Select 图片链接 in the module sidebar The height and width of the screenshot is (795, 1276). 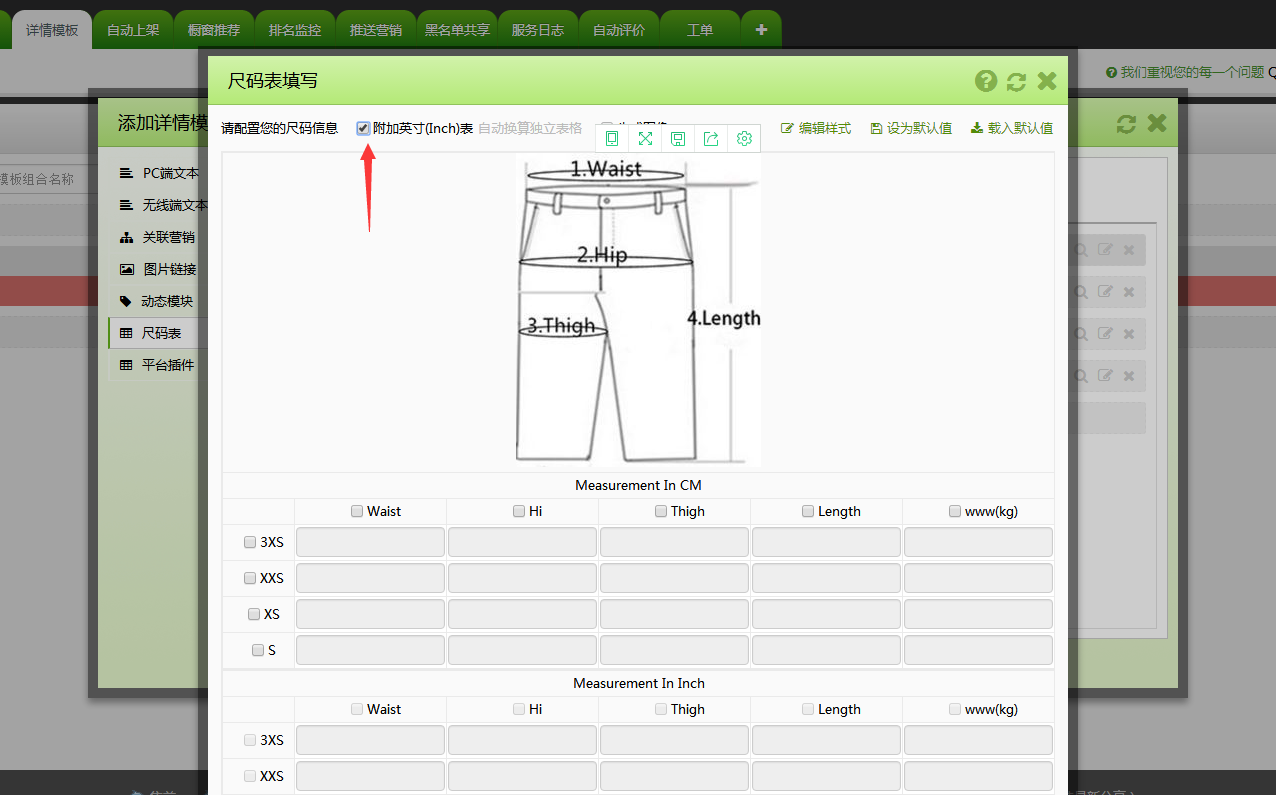[158, 269]
